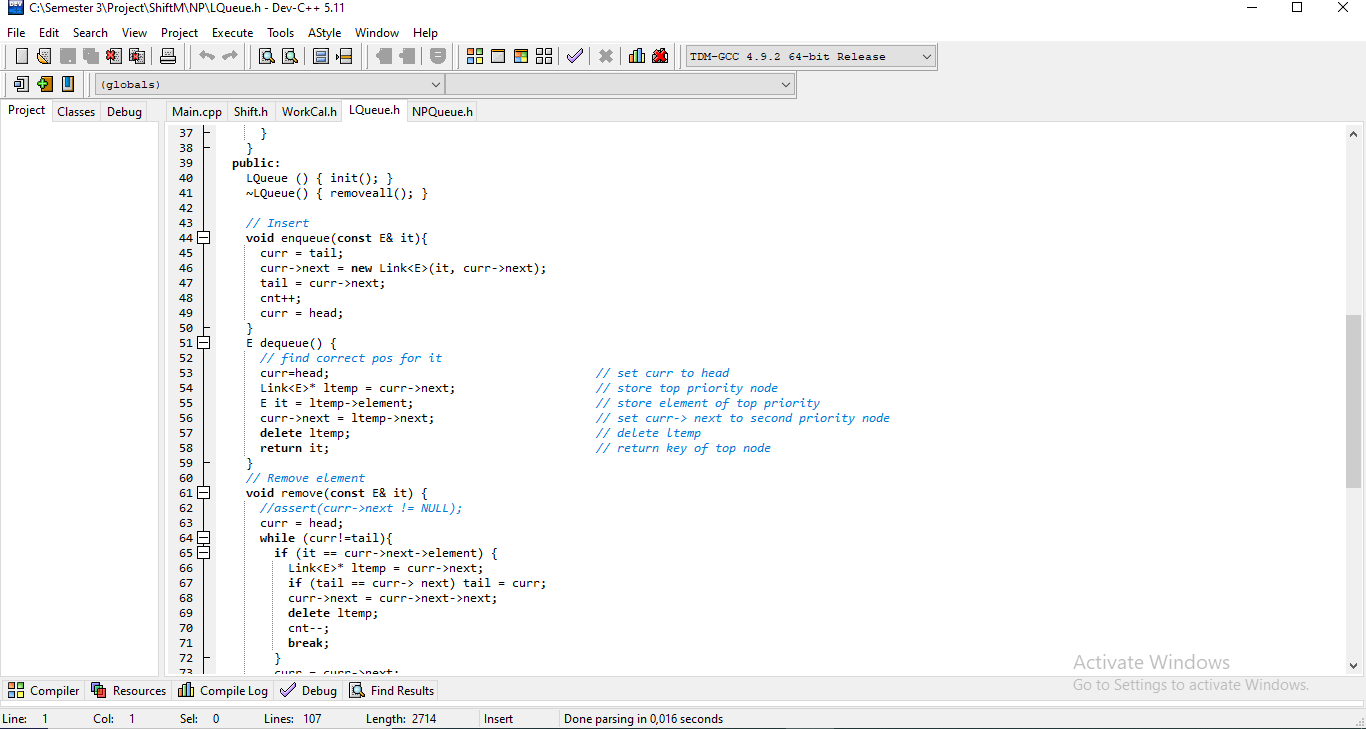Create a new file with the New icon
The height and width of the screenshot is (729, 1366).
point(22,56)
